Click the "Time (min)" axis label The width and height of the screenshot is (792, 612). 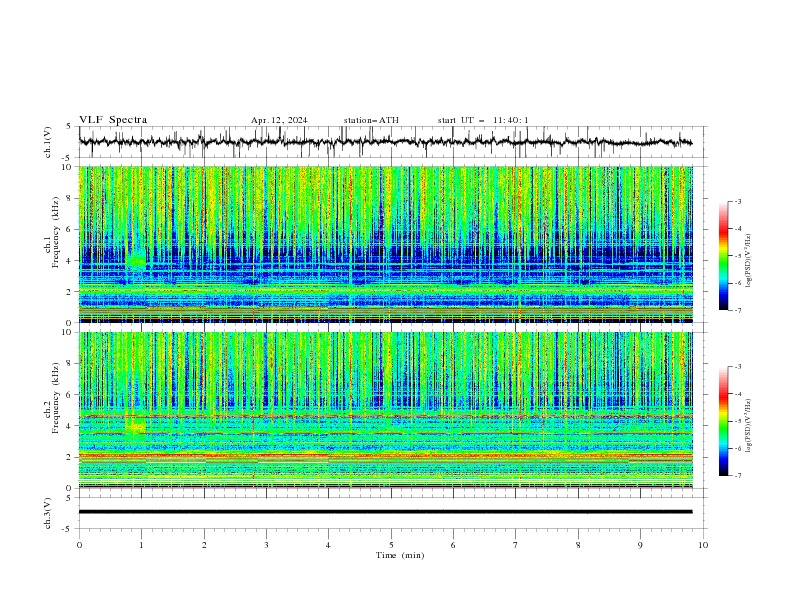click(400, 555)
